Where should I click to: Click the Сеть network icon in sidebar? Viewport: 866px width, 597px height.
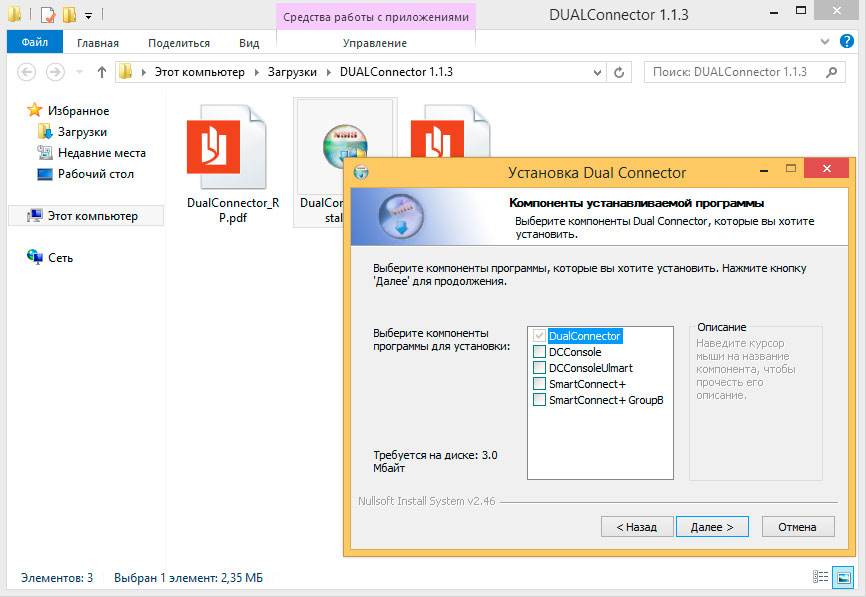(35, 257)
